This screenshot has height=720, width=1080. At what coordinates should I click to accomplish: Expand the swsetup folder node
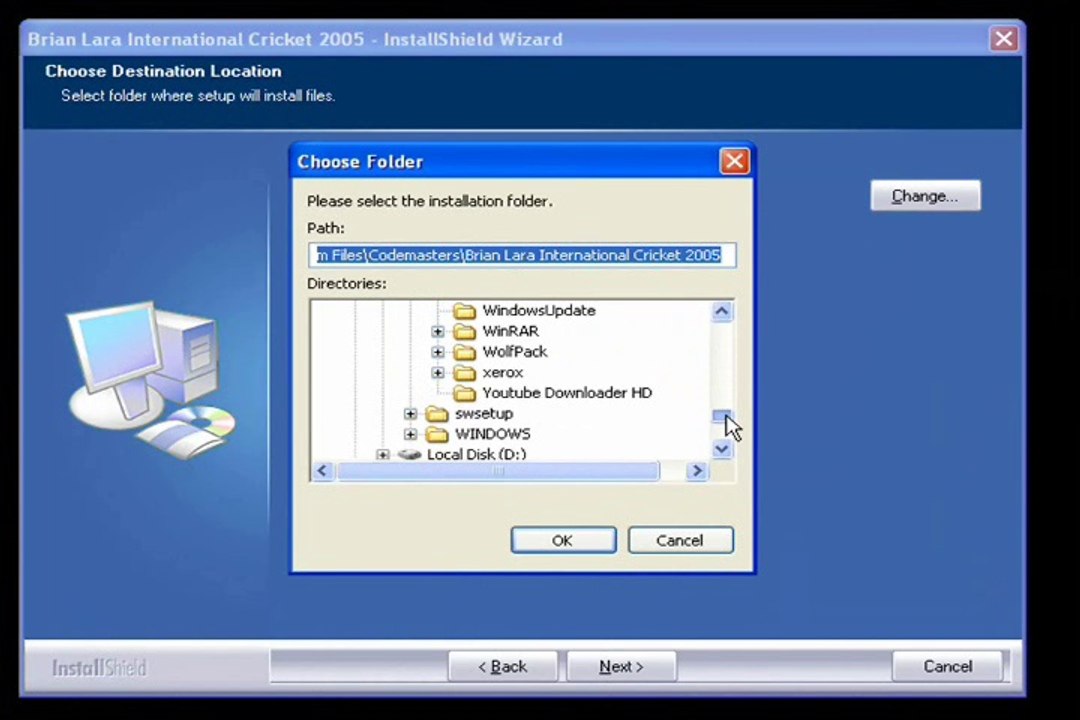point(410,414)
